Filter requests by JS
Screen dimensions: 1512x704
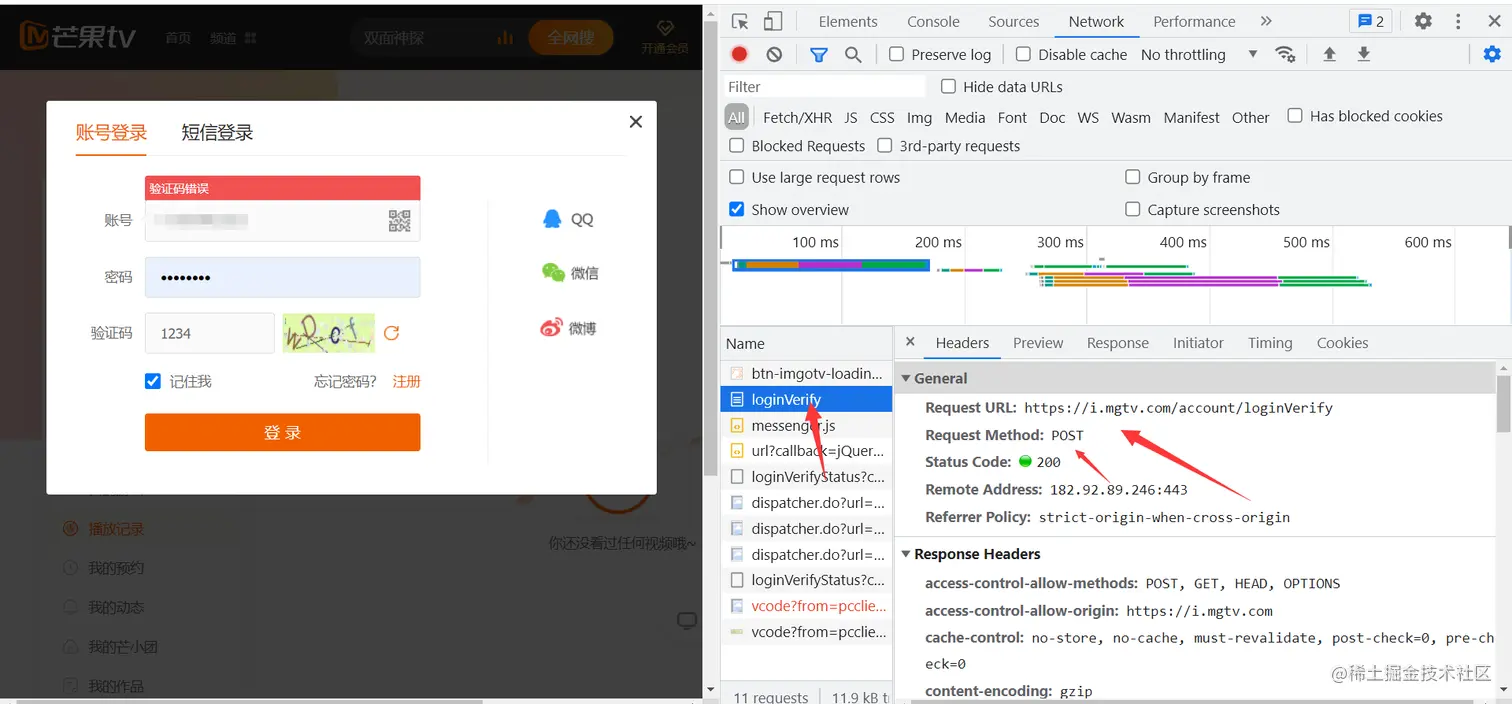[851, 117]
